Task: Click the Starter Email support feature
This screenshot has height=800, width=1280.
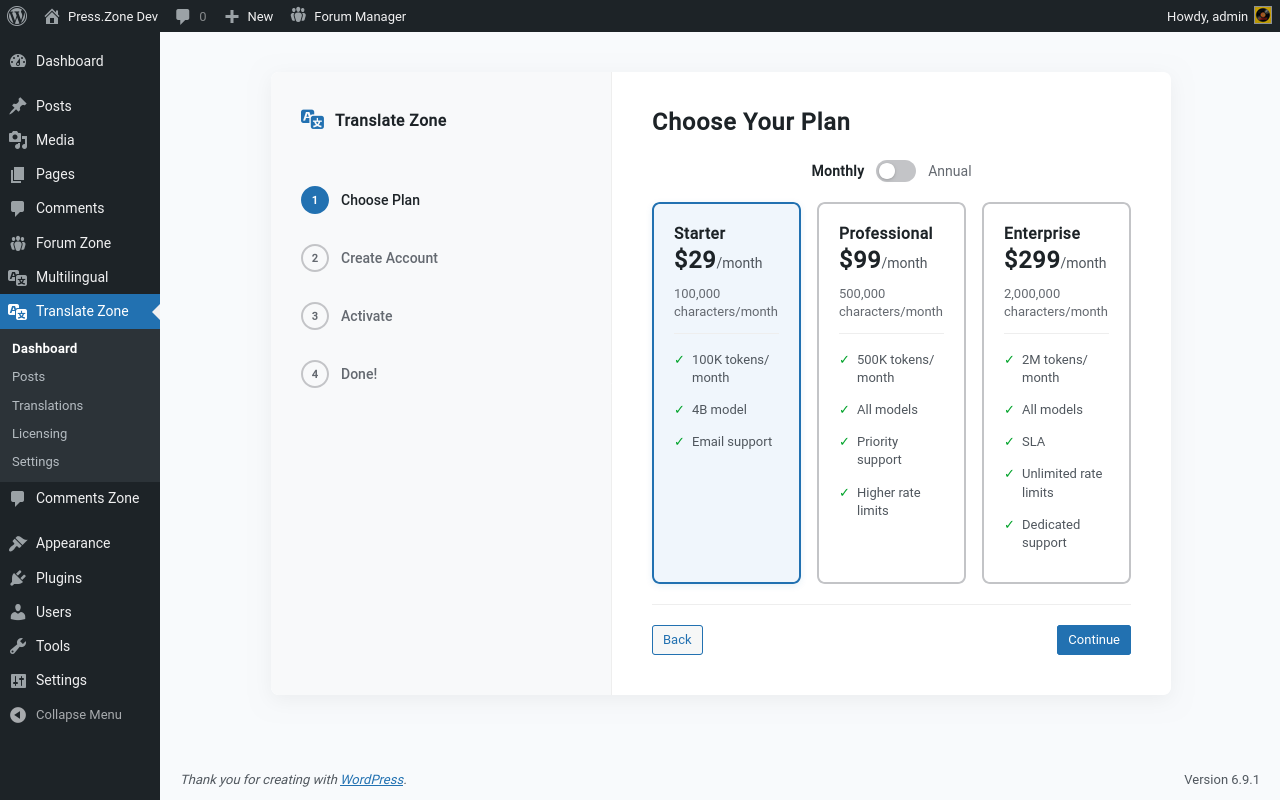Action: 732,442
